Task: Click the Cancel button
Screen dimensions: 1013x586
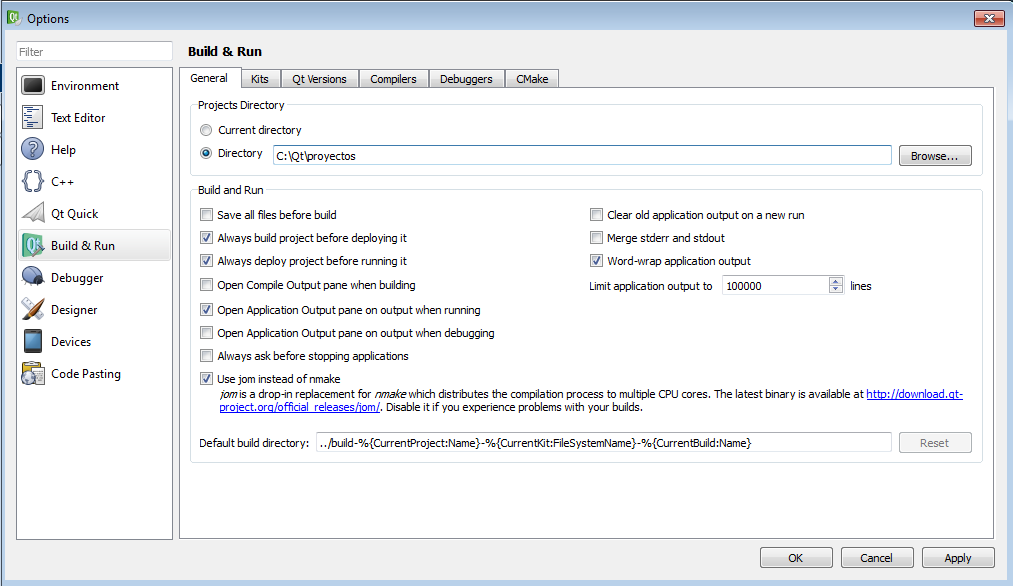Action: click(877, 558)
